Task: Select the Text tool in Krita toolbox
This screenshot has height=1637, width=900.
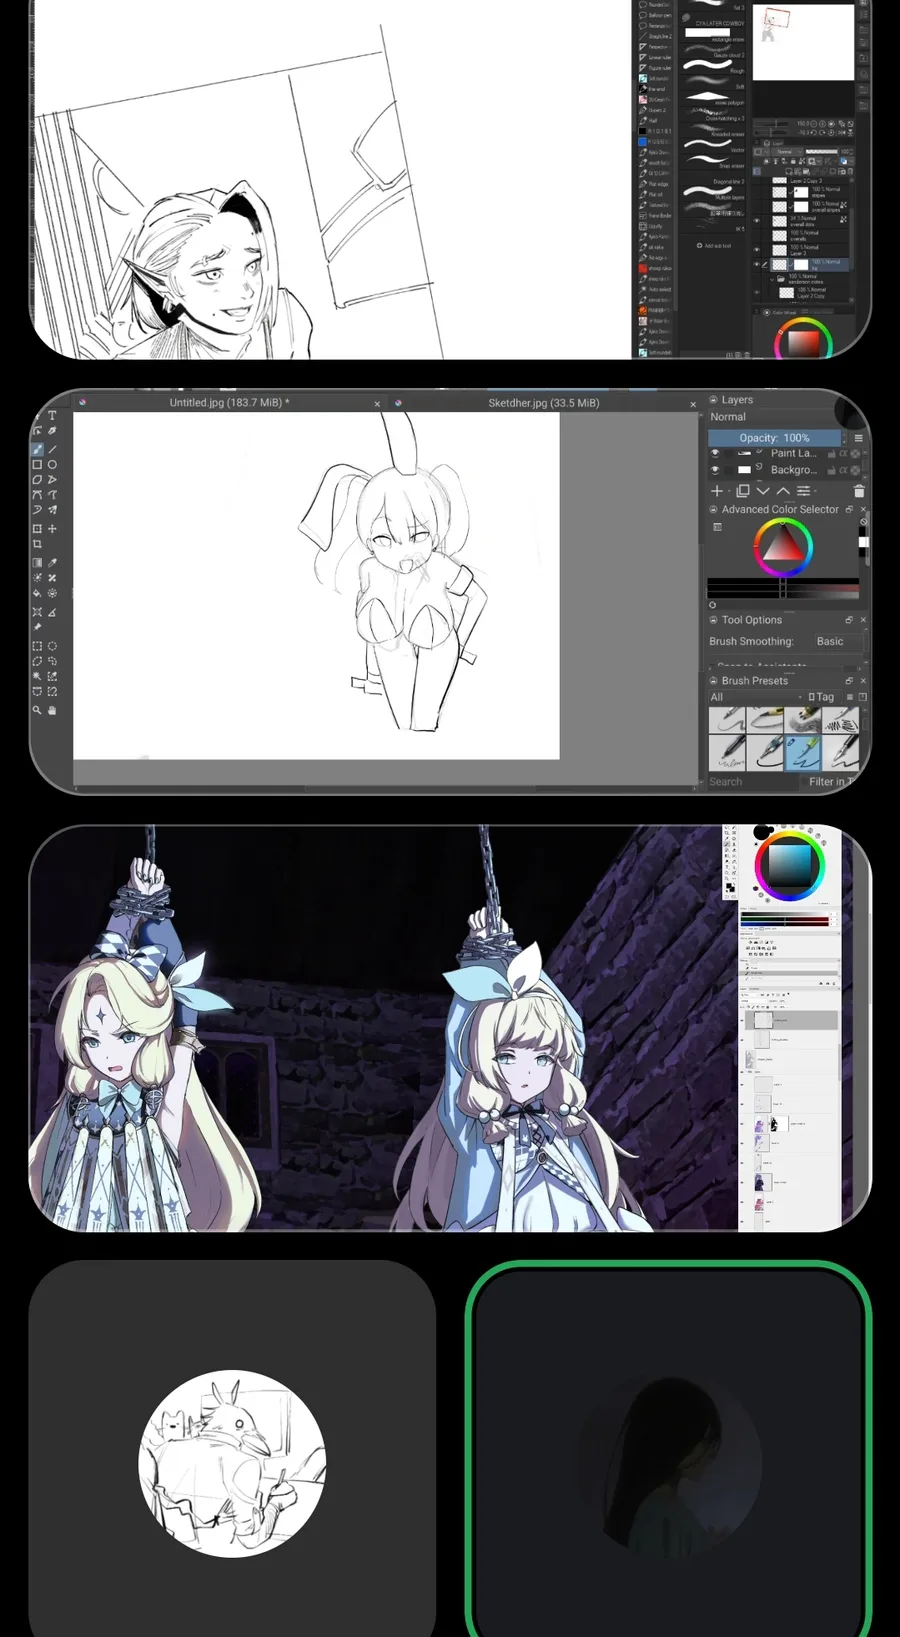Action: click(52, 416)
